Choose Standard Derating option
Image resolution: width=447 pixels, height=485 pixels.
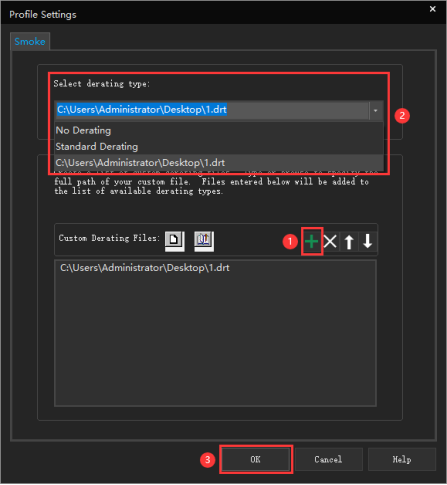tap(219, 147)
